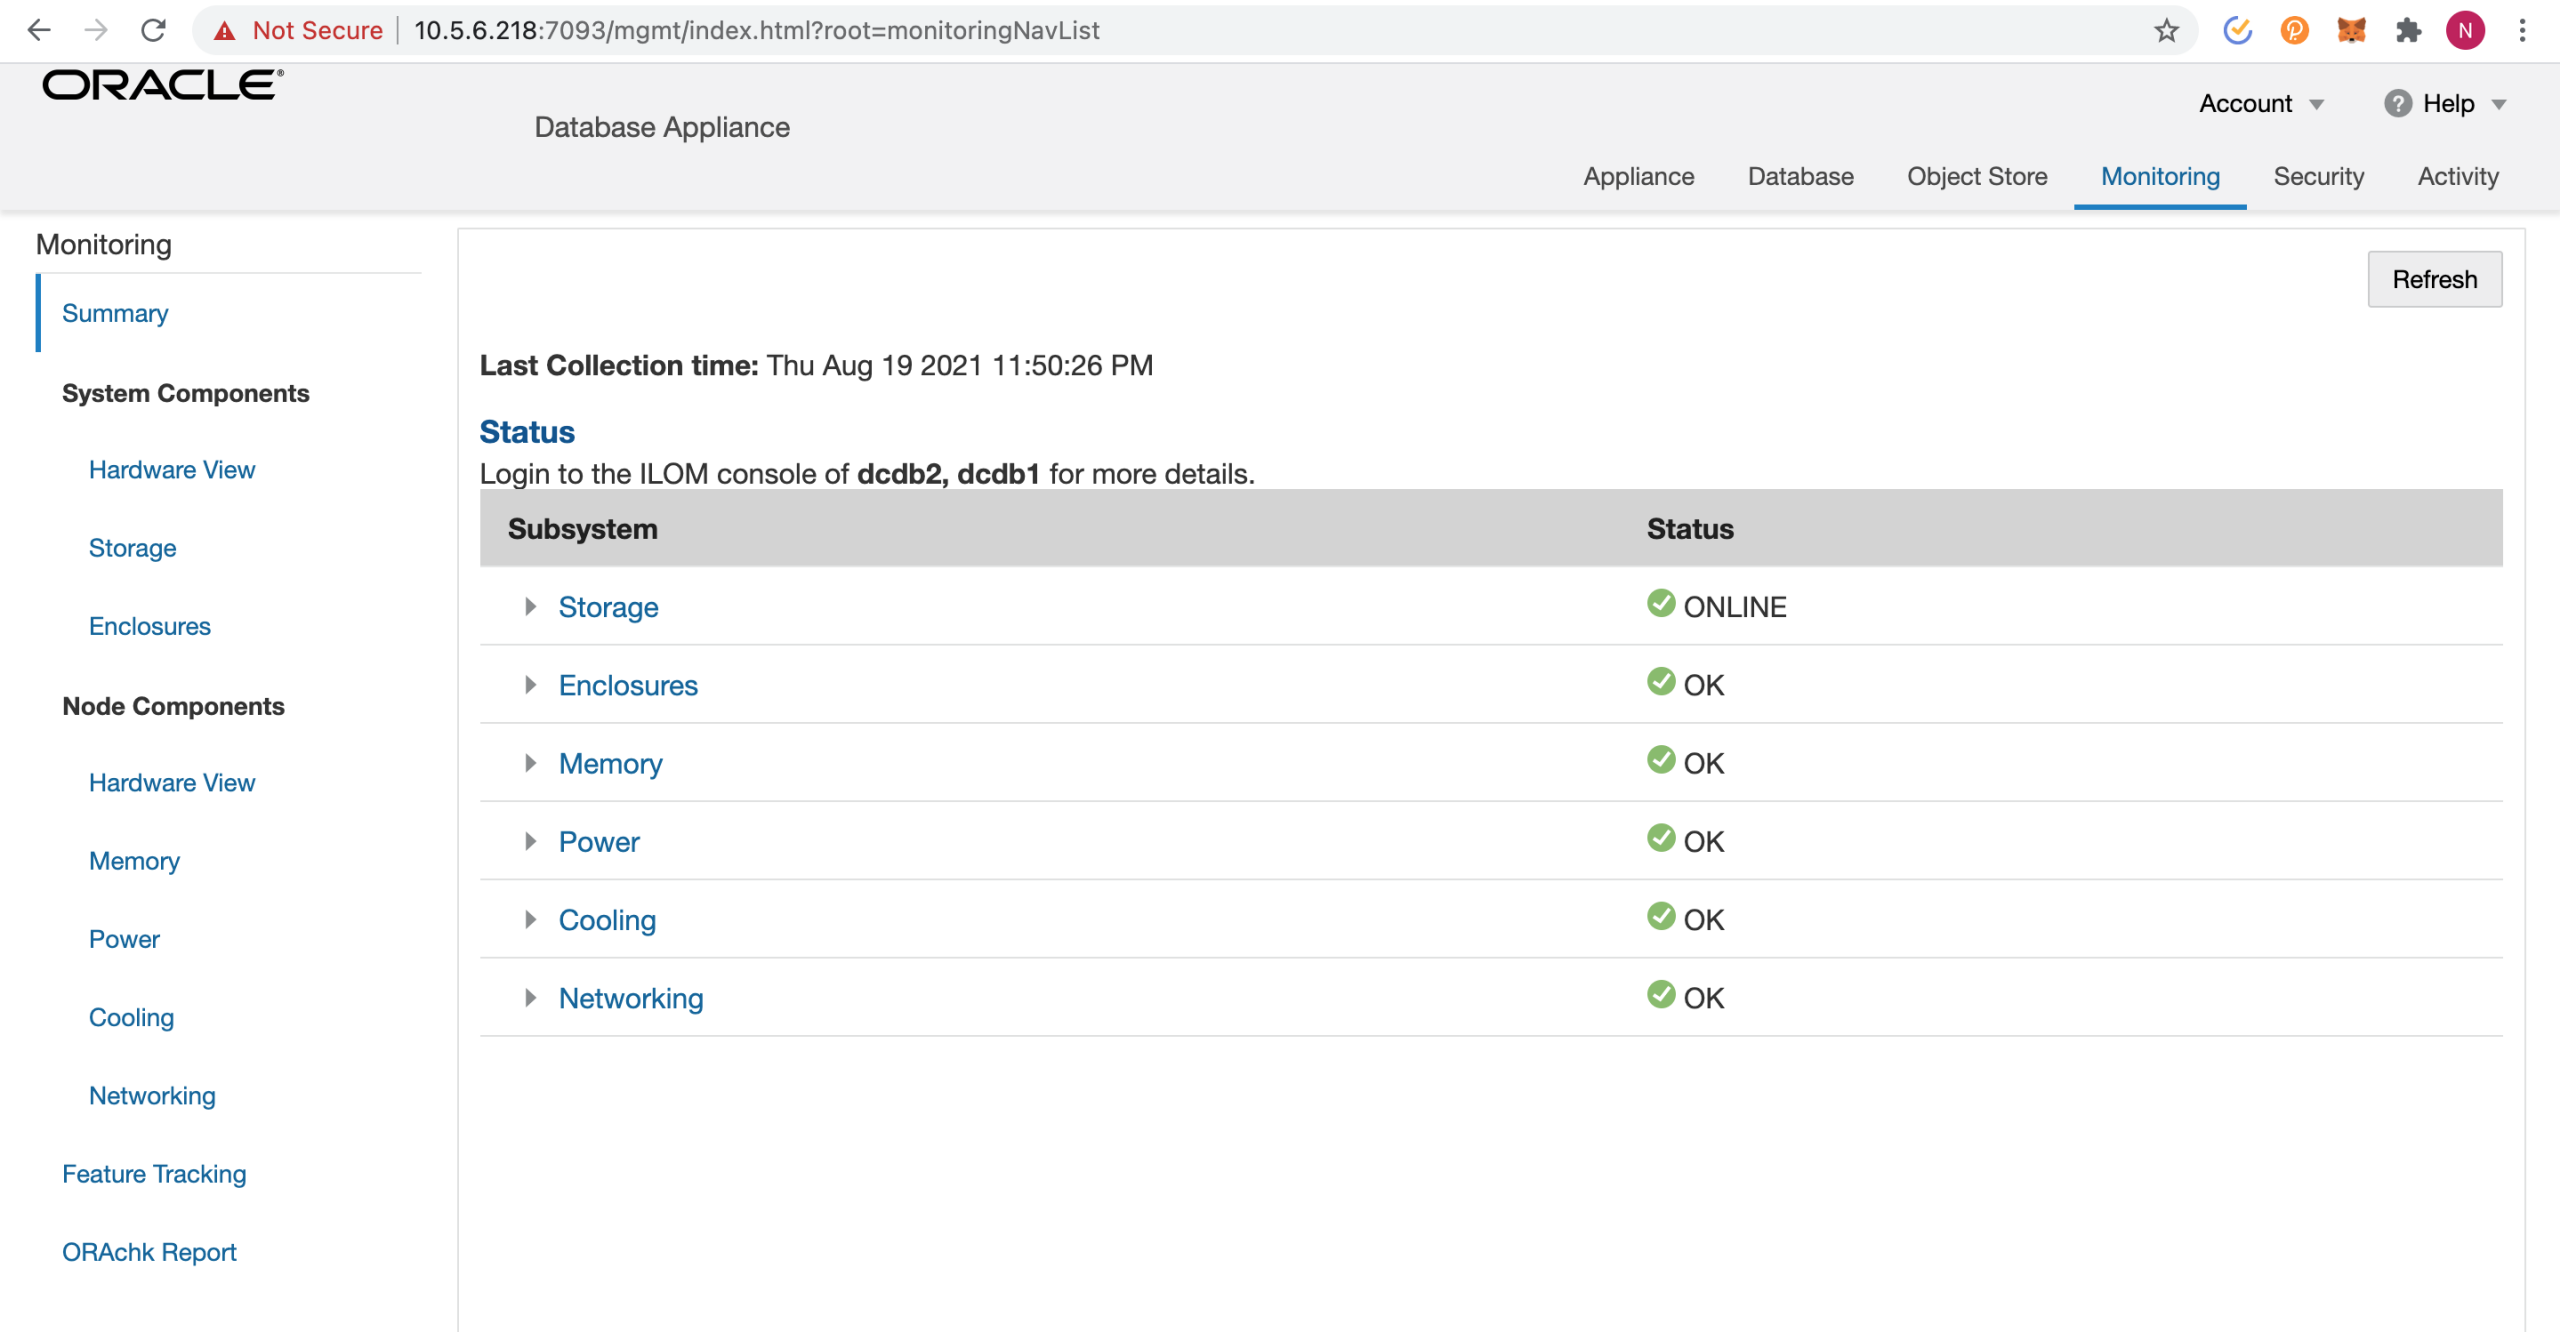
Task: Click the Database Appliance title text
Action: point(662,127)
